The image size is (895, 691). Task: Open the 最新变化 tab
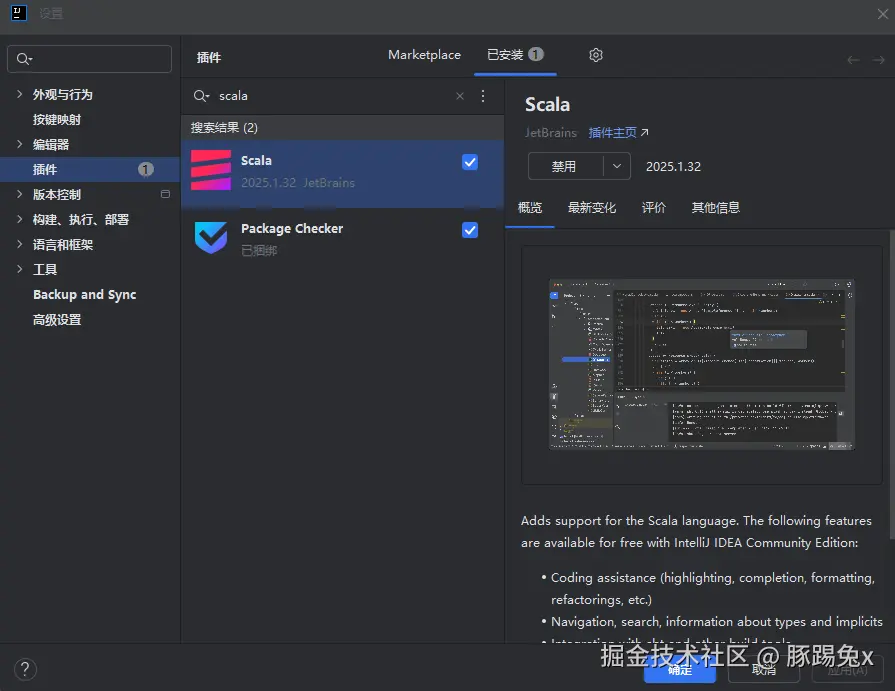coord(592,208)
